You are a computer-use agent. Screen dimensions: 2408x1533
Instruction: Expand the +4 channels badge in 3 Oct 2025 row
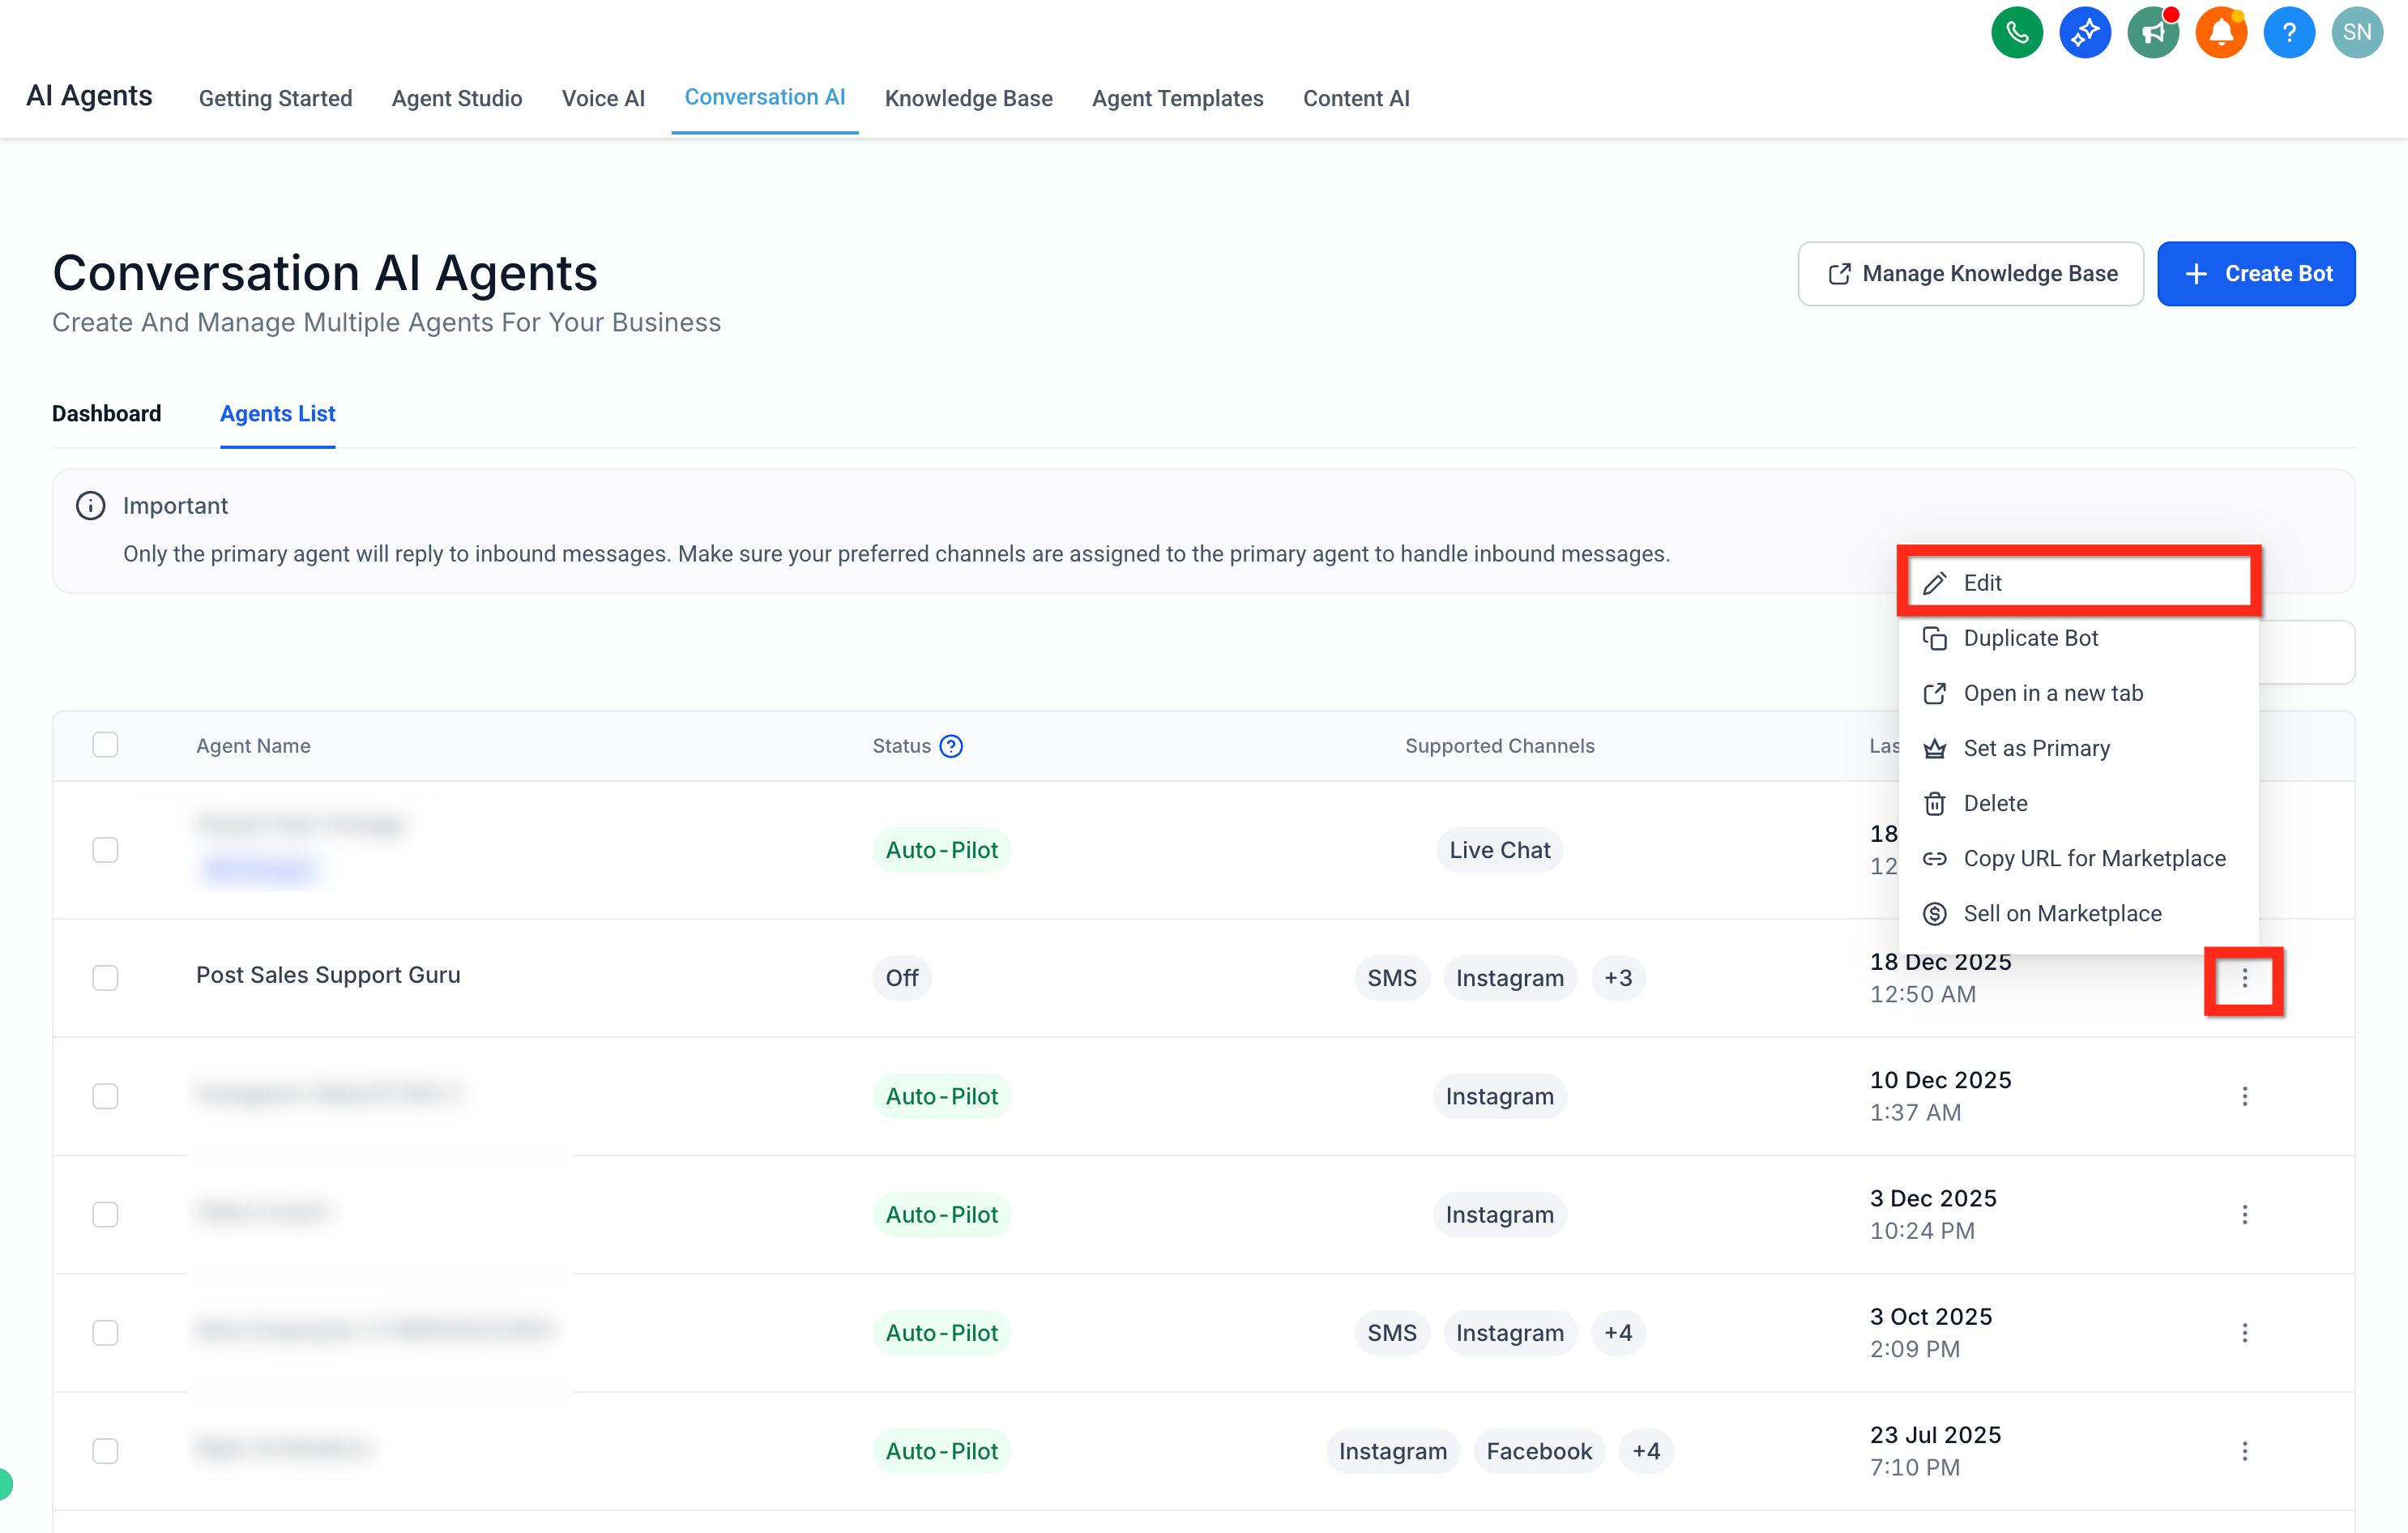(1617, 1332)
